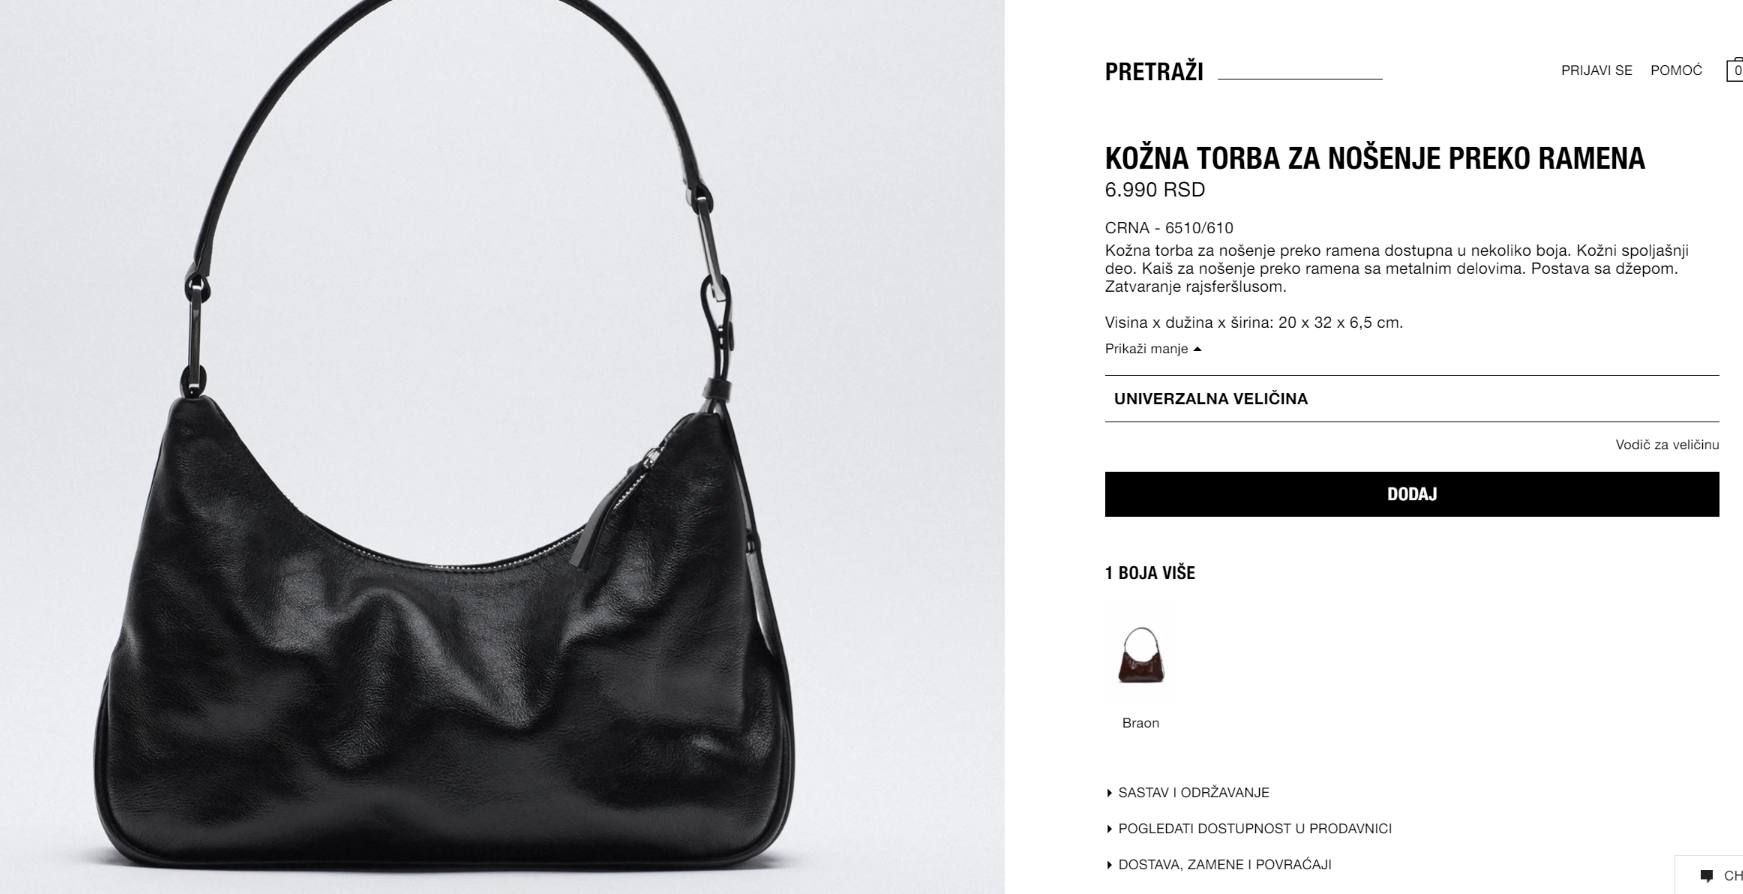Select UNIVERZALNA VELIČINA size option
Viewport: 1743px width, 894px height.
[1412, 399]
